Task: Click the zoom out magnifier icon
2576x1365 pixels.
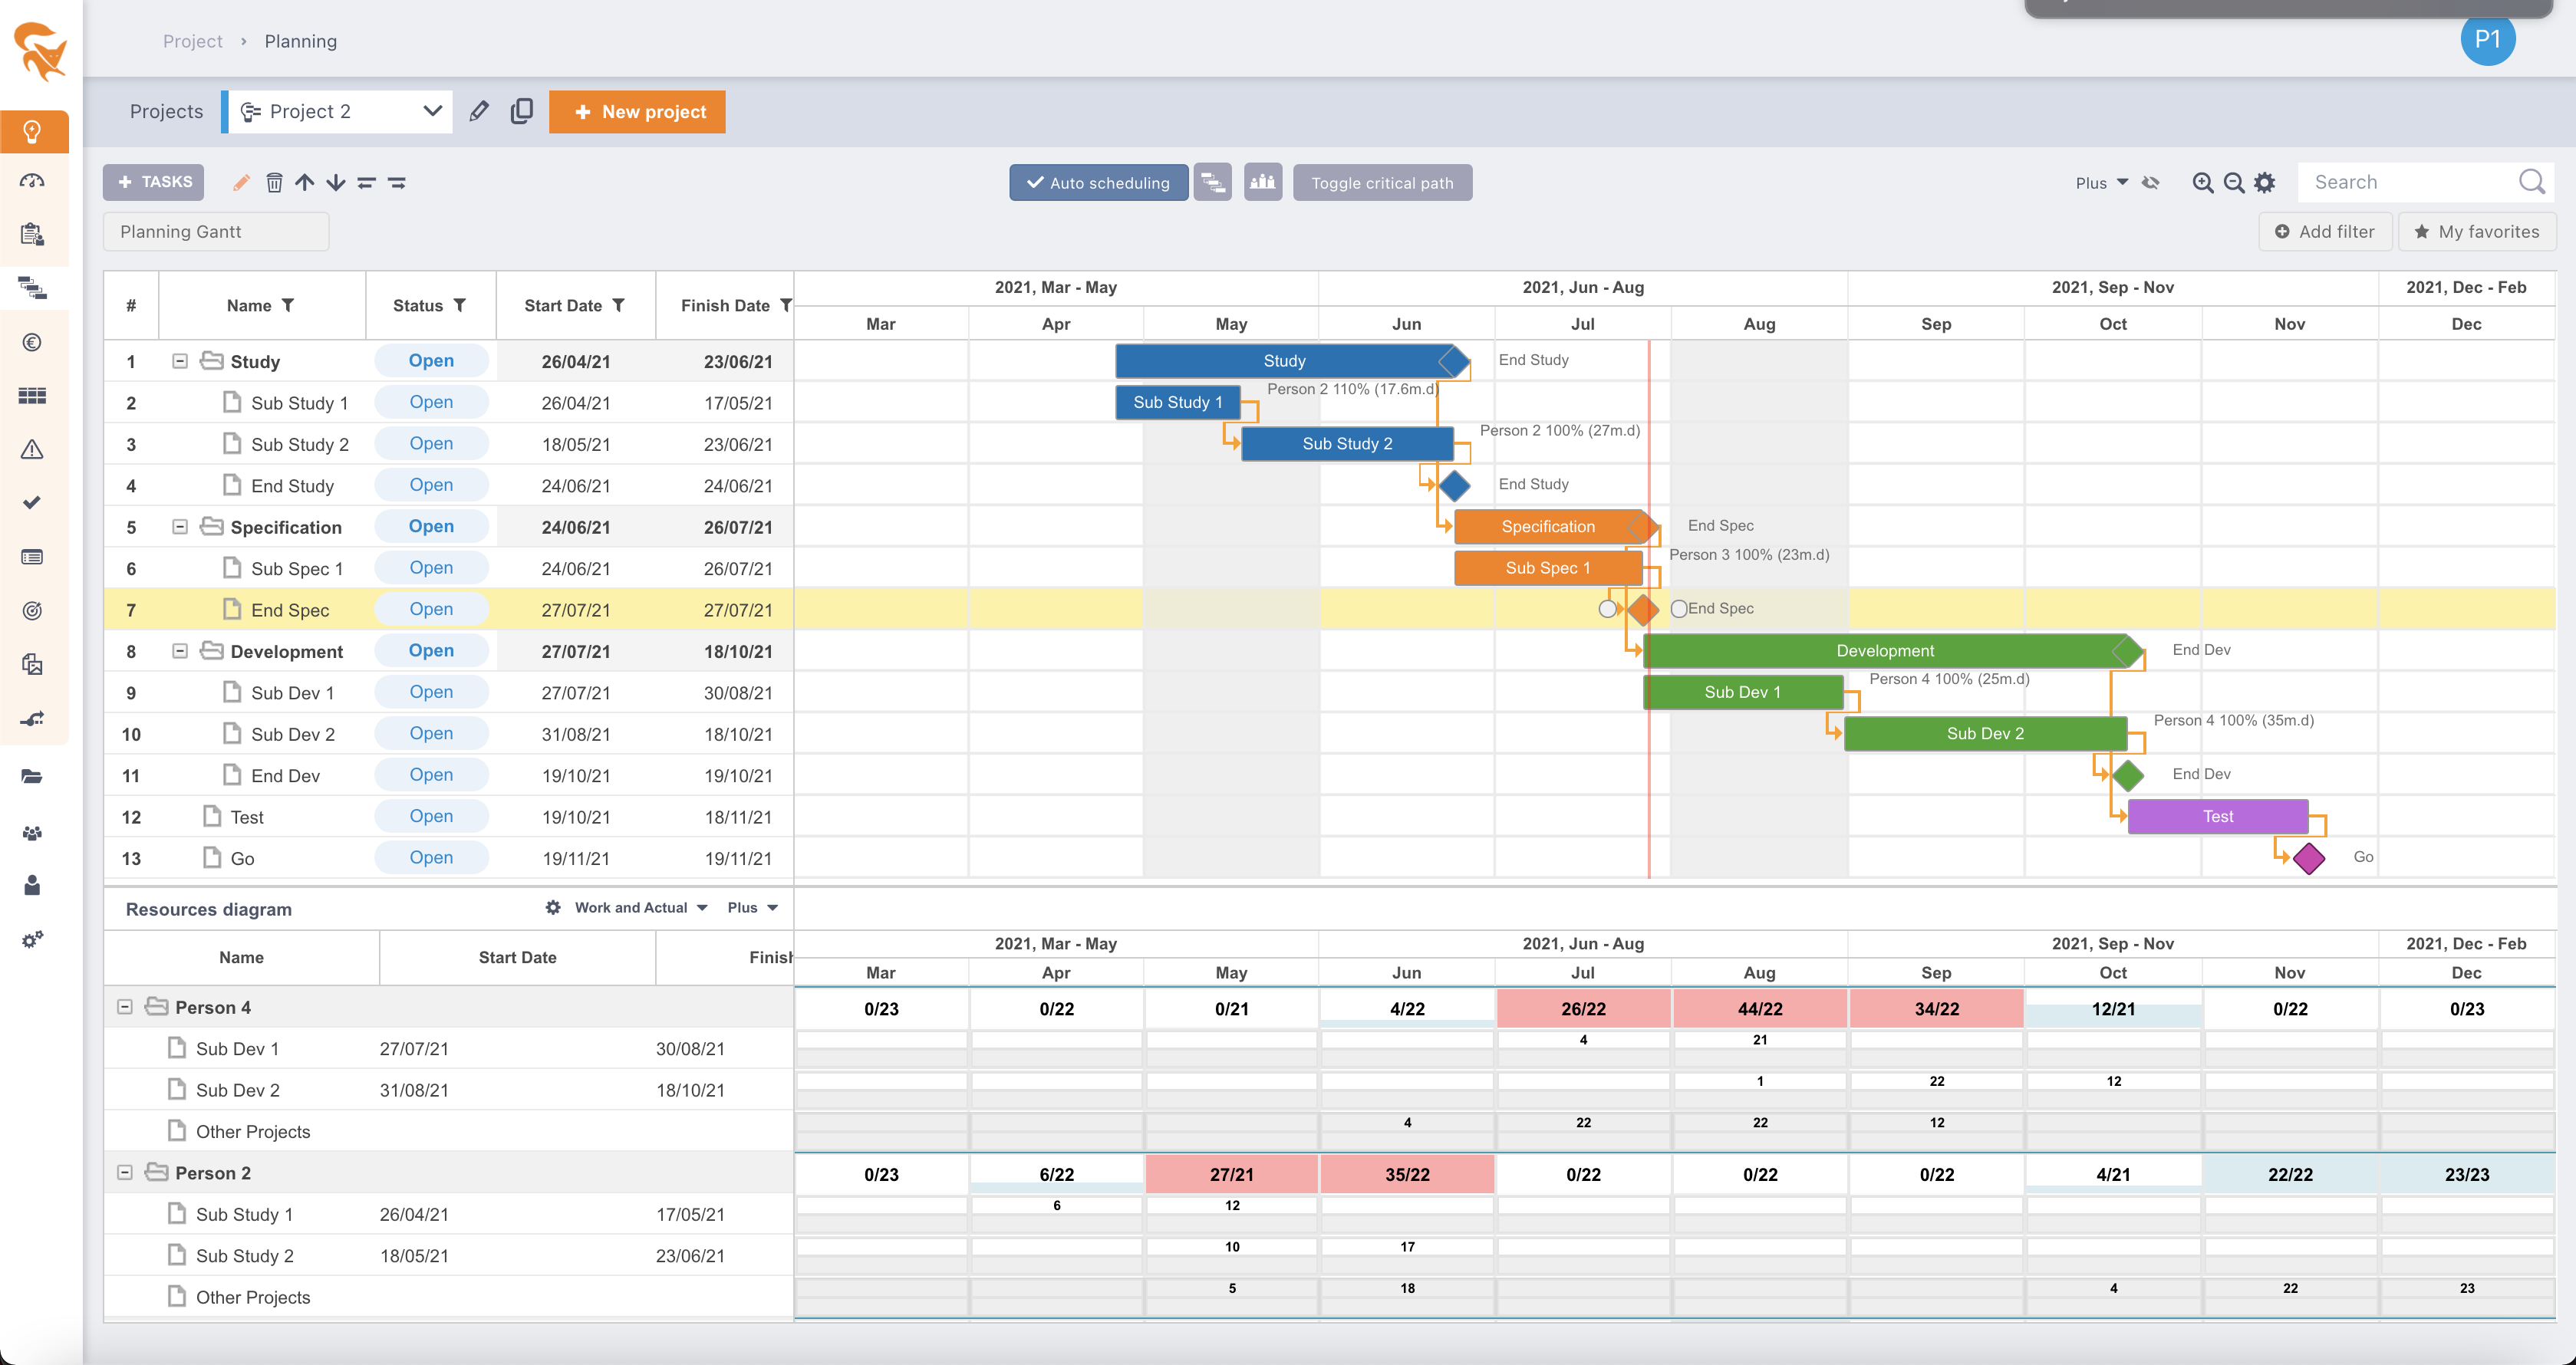Action: (2233, 182)
